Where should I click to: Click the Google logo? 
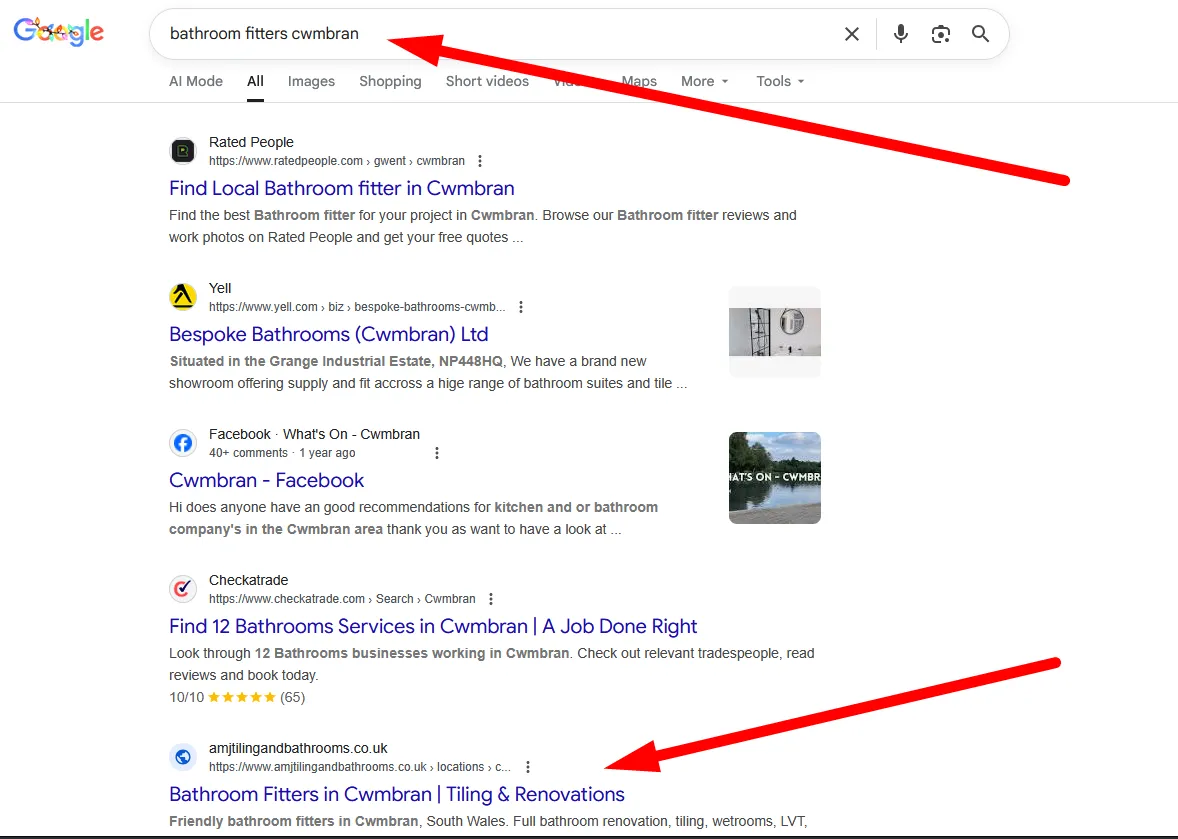[x=59, y=32]
